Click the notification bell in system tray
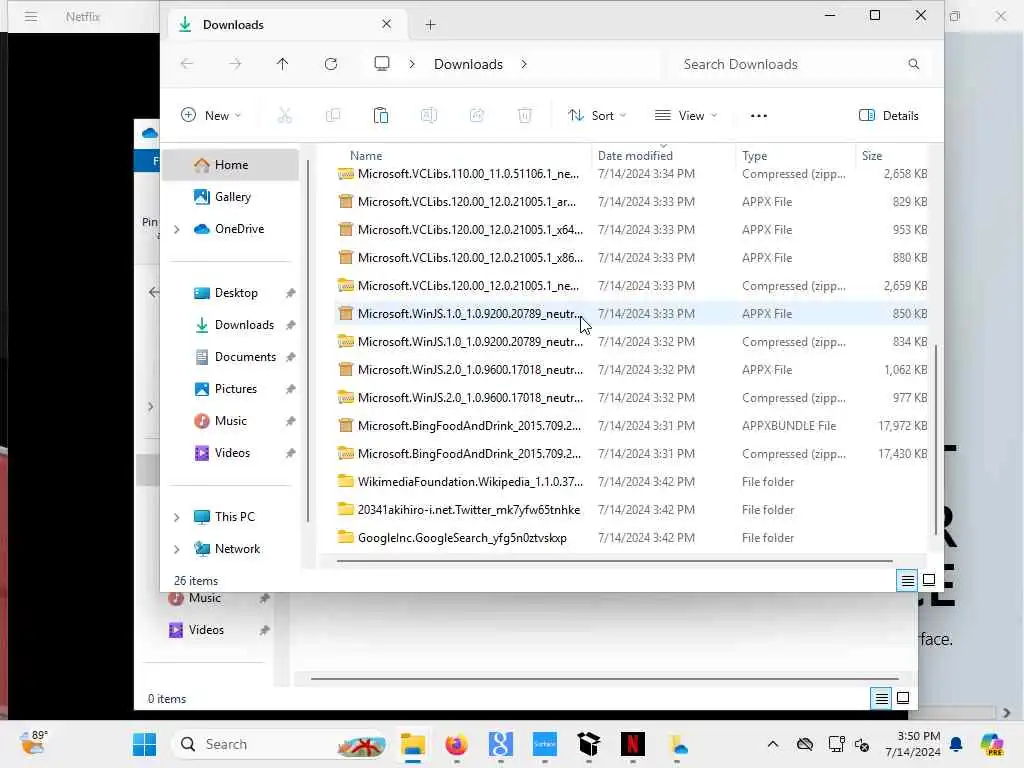The height and width of the screenshot is (768, 1024). [x=956, y=744]
